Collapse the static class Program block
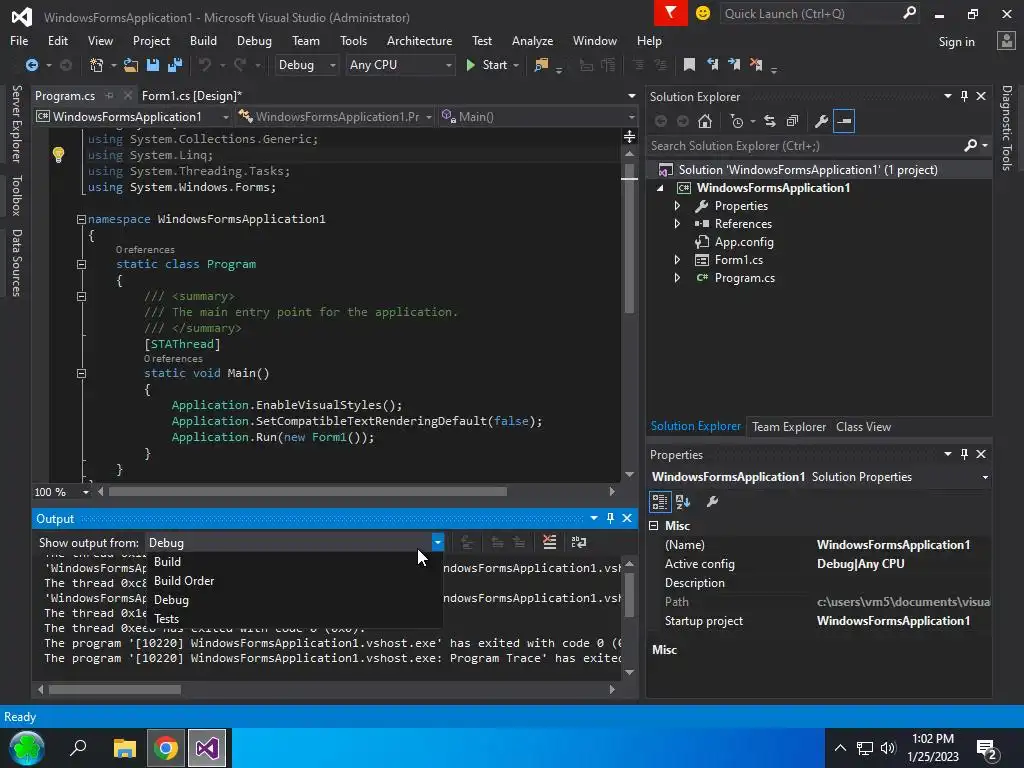 pos(81,264)
